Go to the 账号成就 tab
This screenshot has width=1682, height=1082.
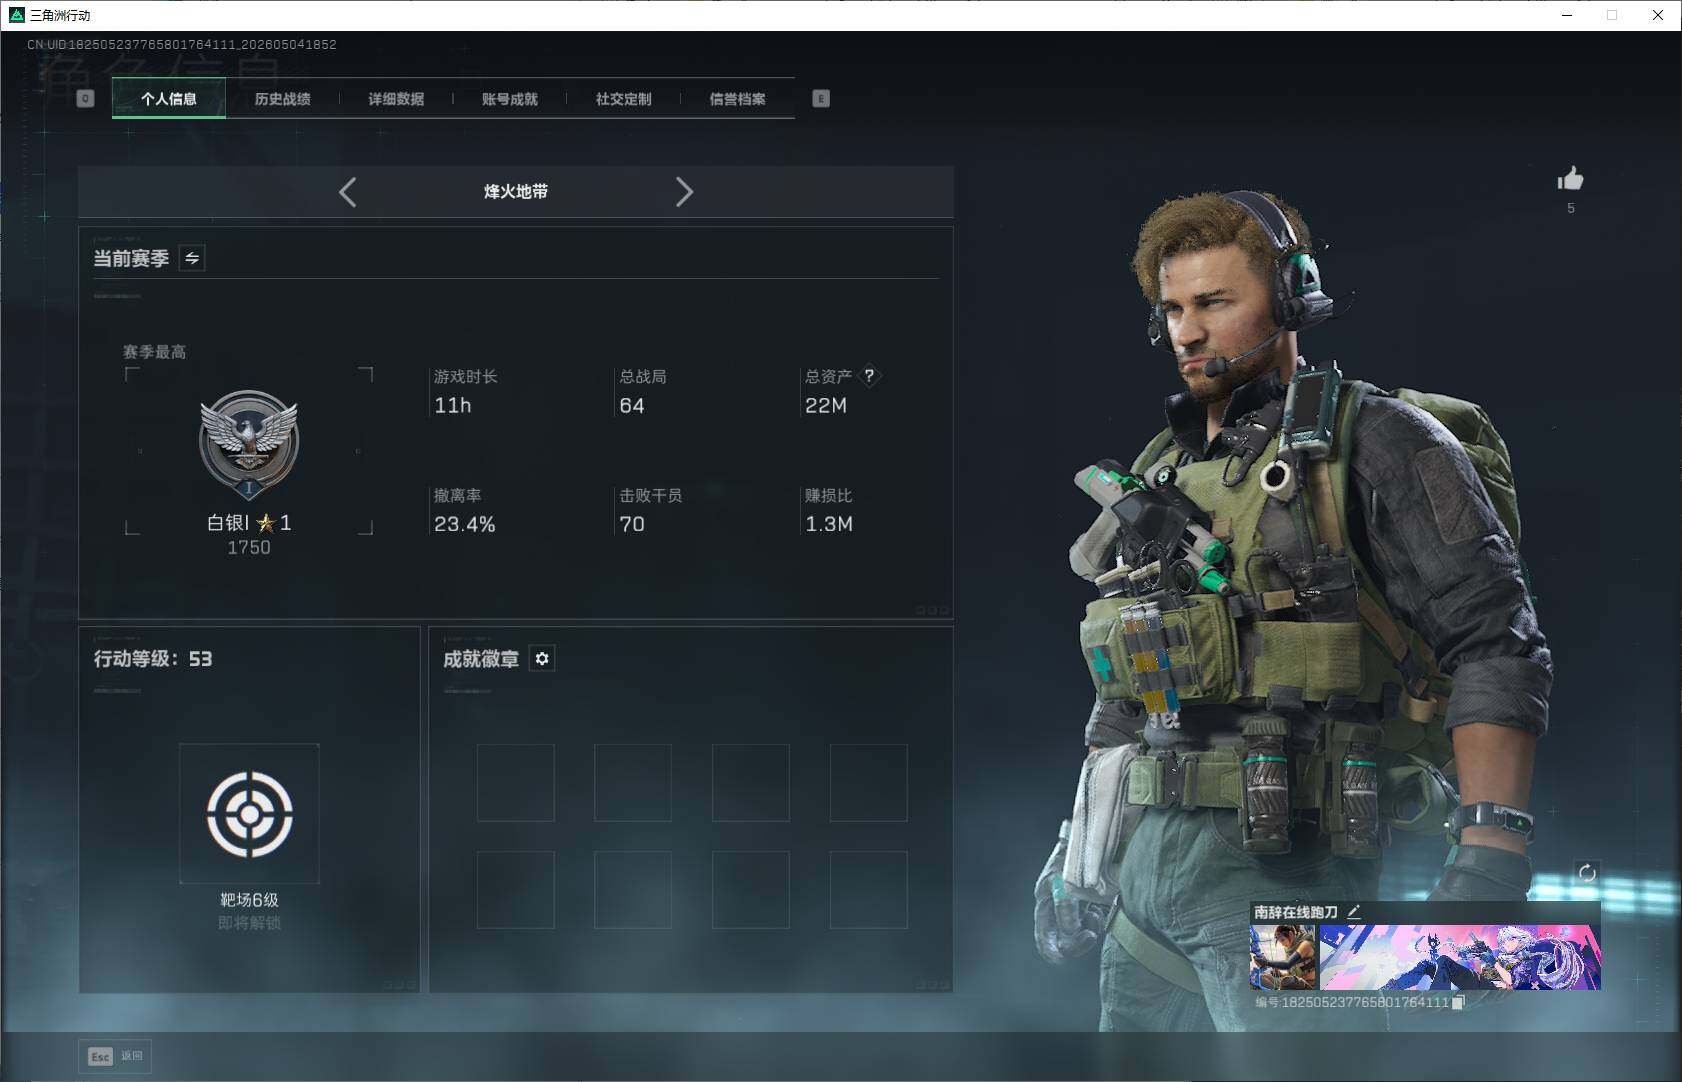pos(510,98)
